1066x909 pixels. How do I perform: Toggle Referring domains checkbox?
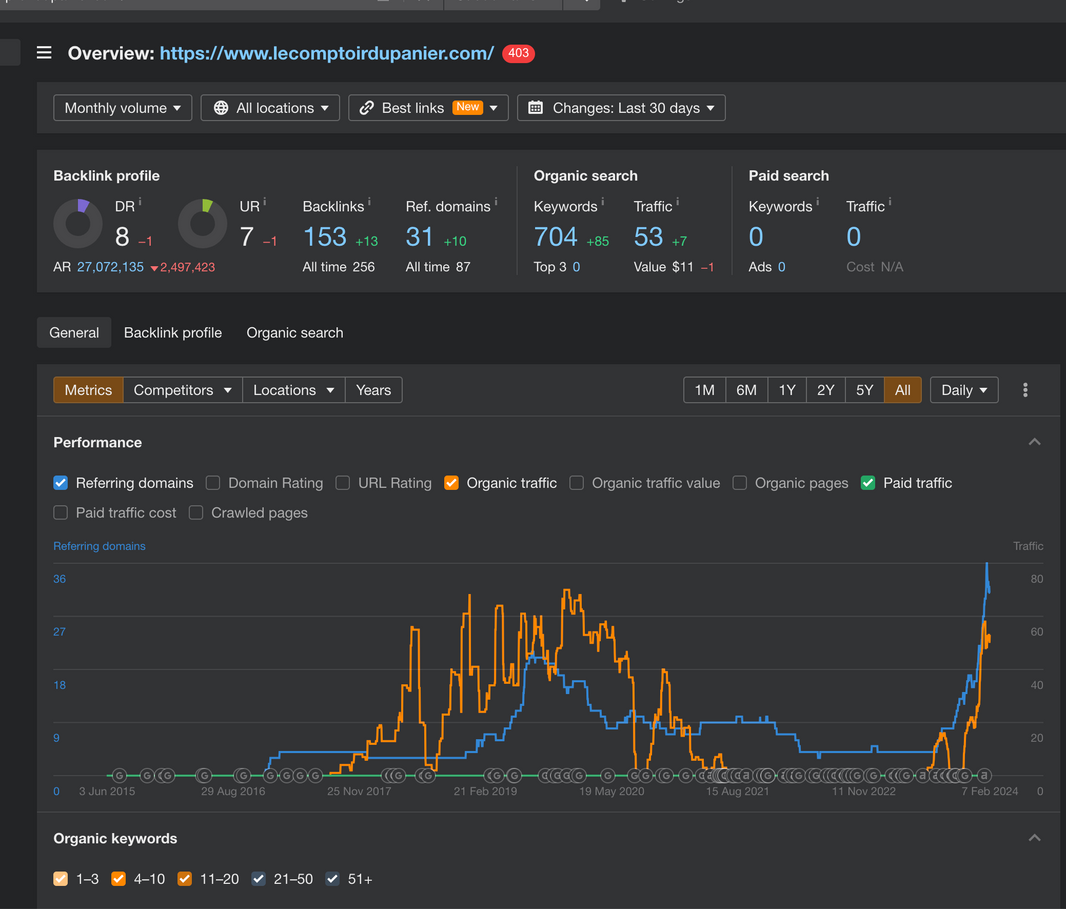point(61,483)
